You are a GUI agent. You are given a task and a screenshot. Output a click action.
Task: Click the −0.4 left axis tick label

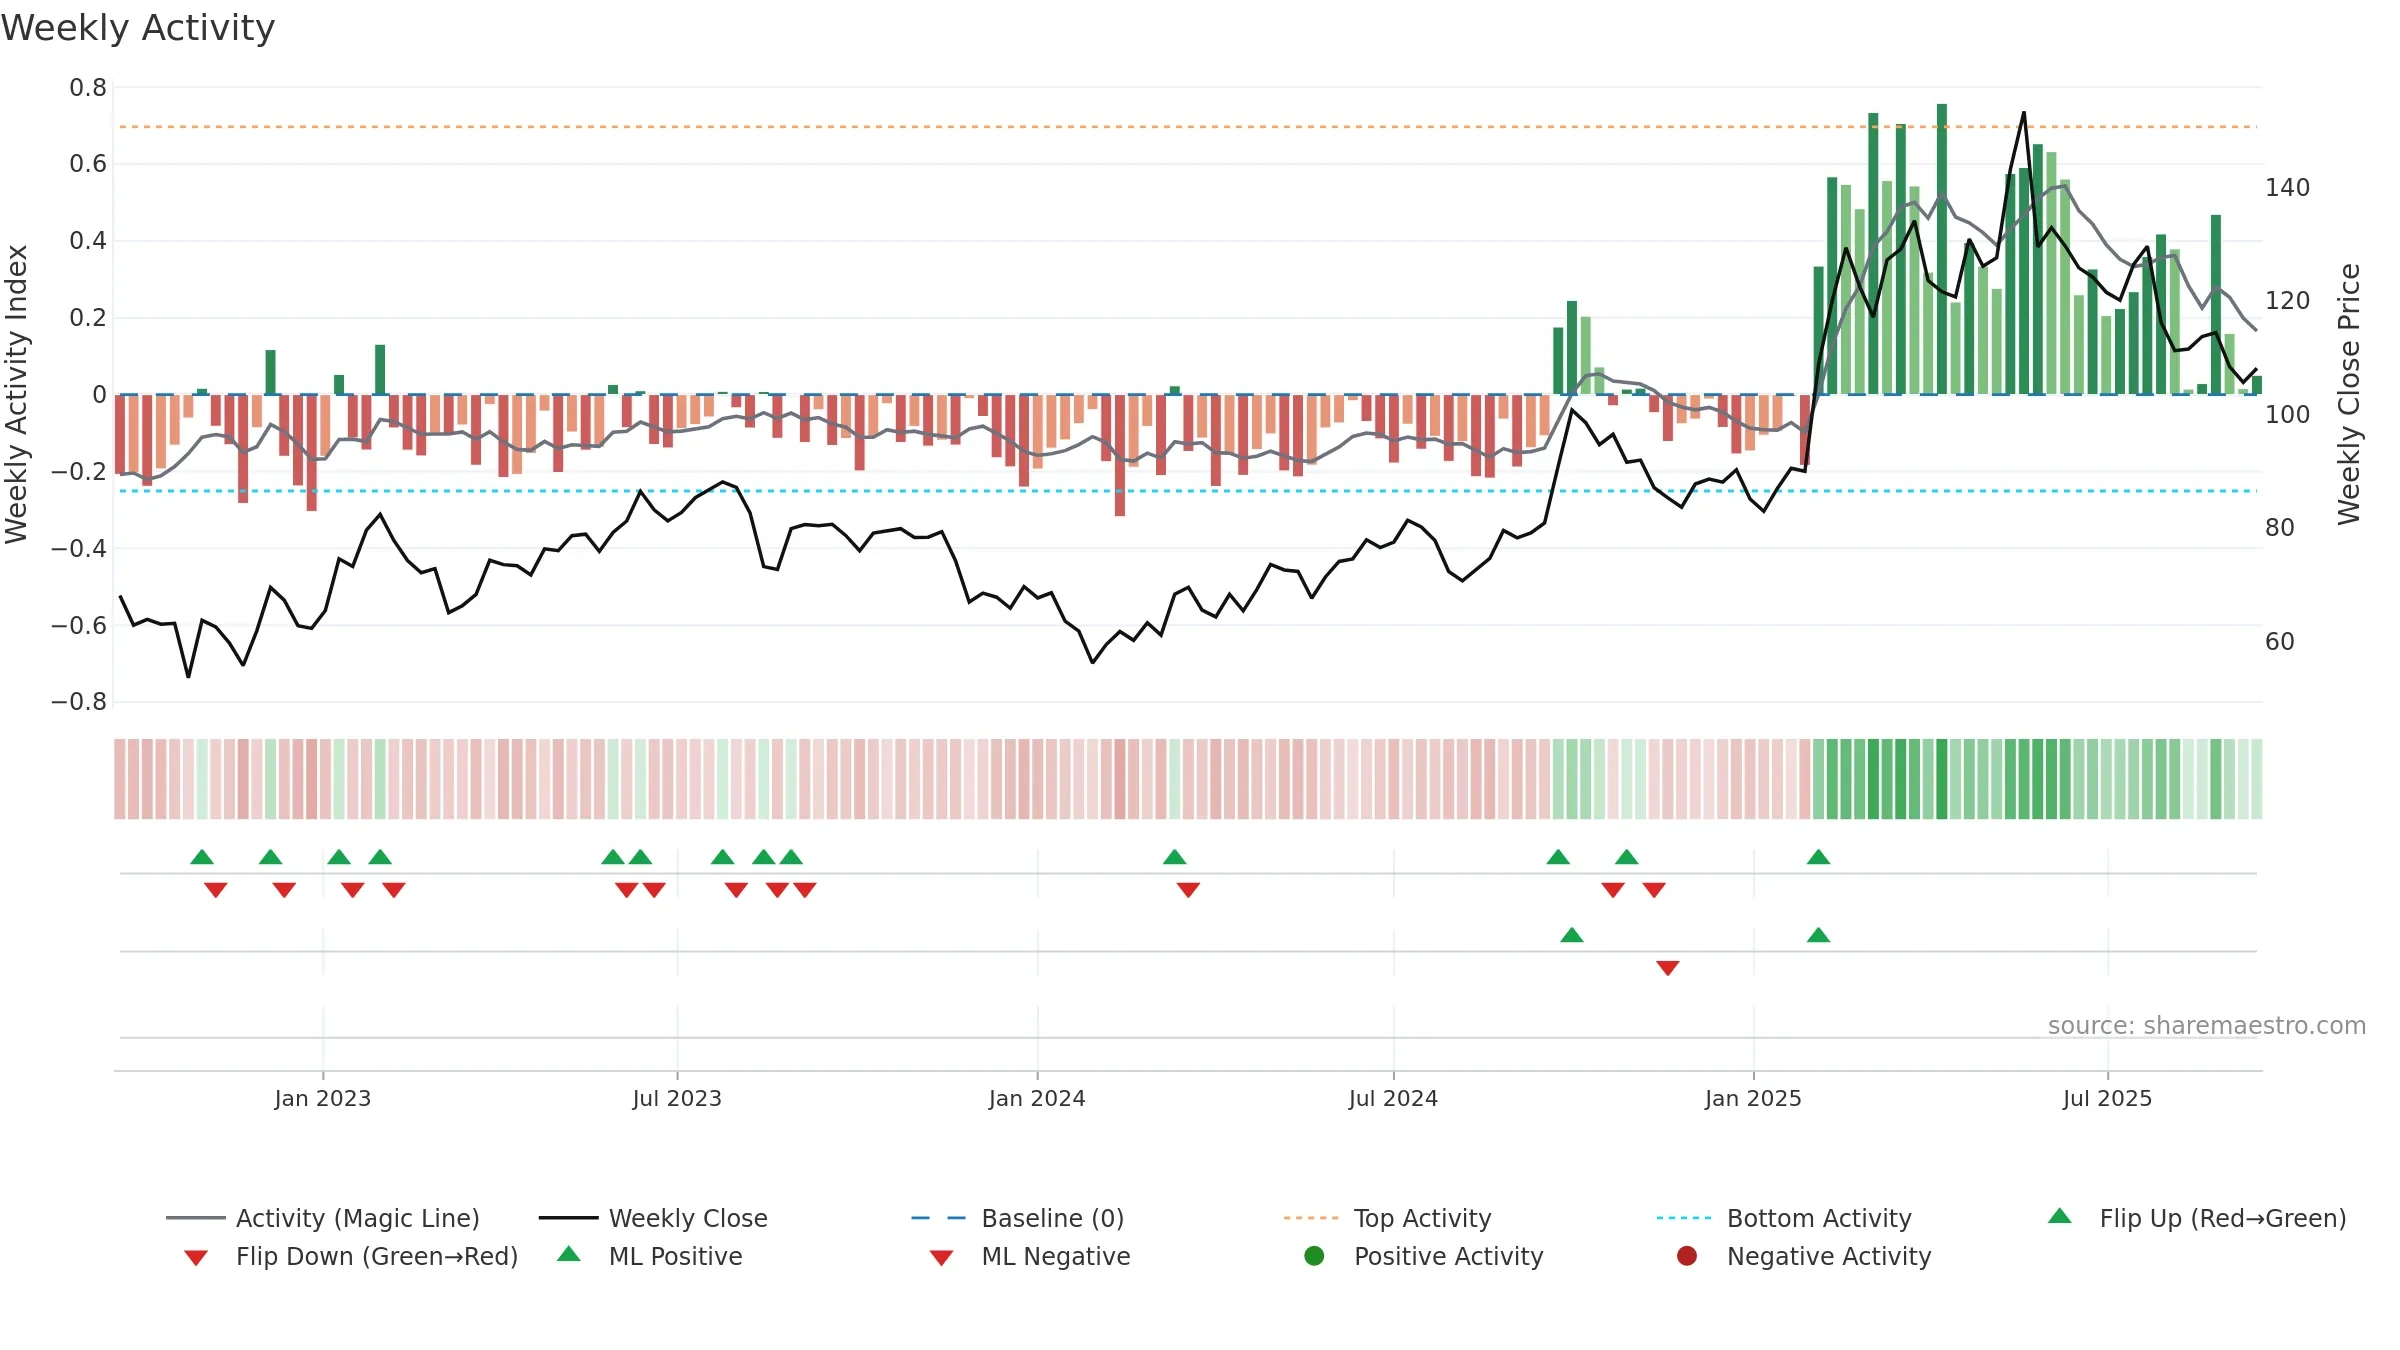[x=79, y=548]
